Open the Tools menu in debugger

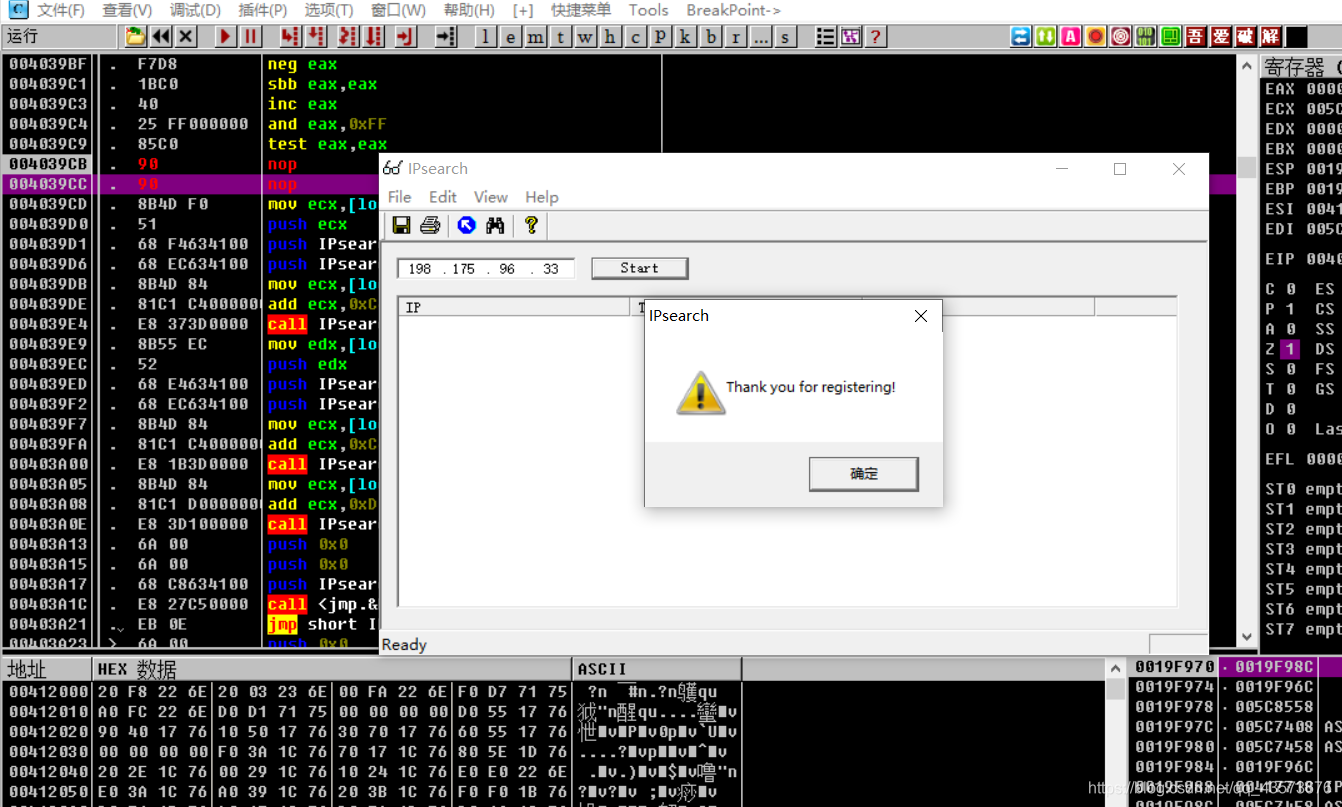(x=648, y=10)
